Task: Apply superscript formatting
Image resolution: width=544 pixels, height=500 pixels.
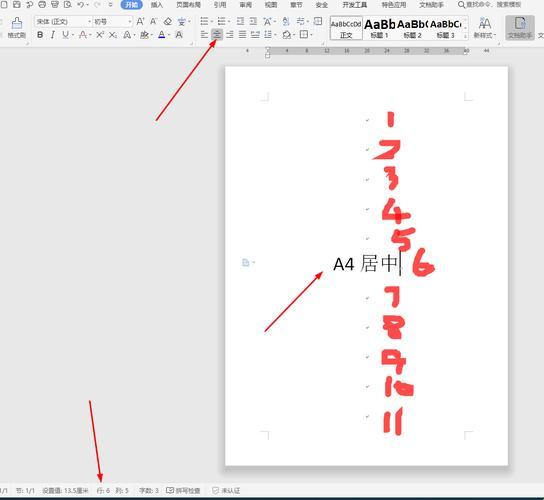Action: tap(100, 35)
